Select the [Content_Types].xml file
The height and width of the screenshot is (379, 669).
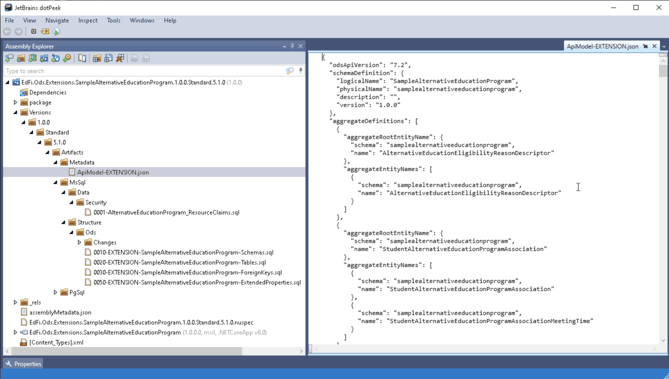pyautogui.click(x=56, y=342)
